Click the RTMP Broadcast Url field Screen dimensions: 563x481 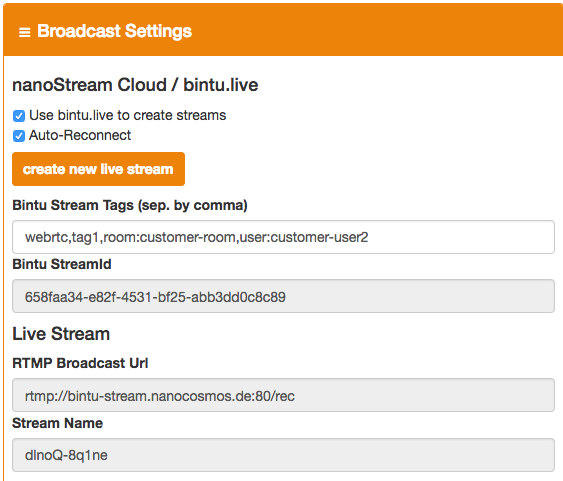coord(283,395)
